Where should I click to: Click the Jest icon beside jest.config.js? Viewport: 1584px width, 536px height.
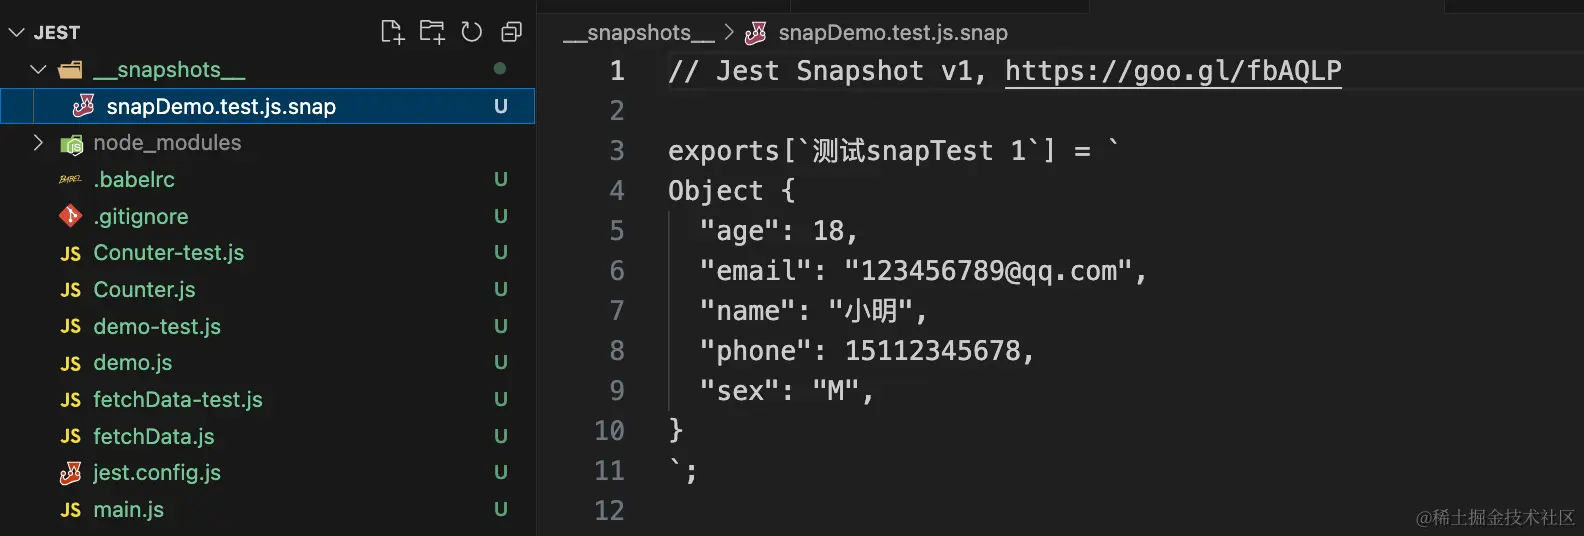point(70,473)
